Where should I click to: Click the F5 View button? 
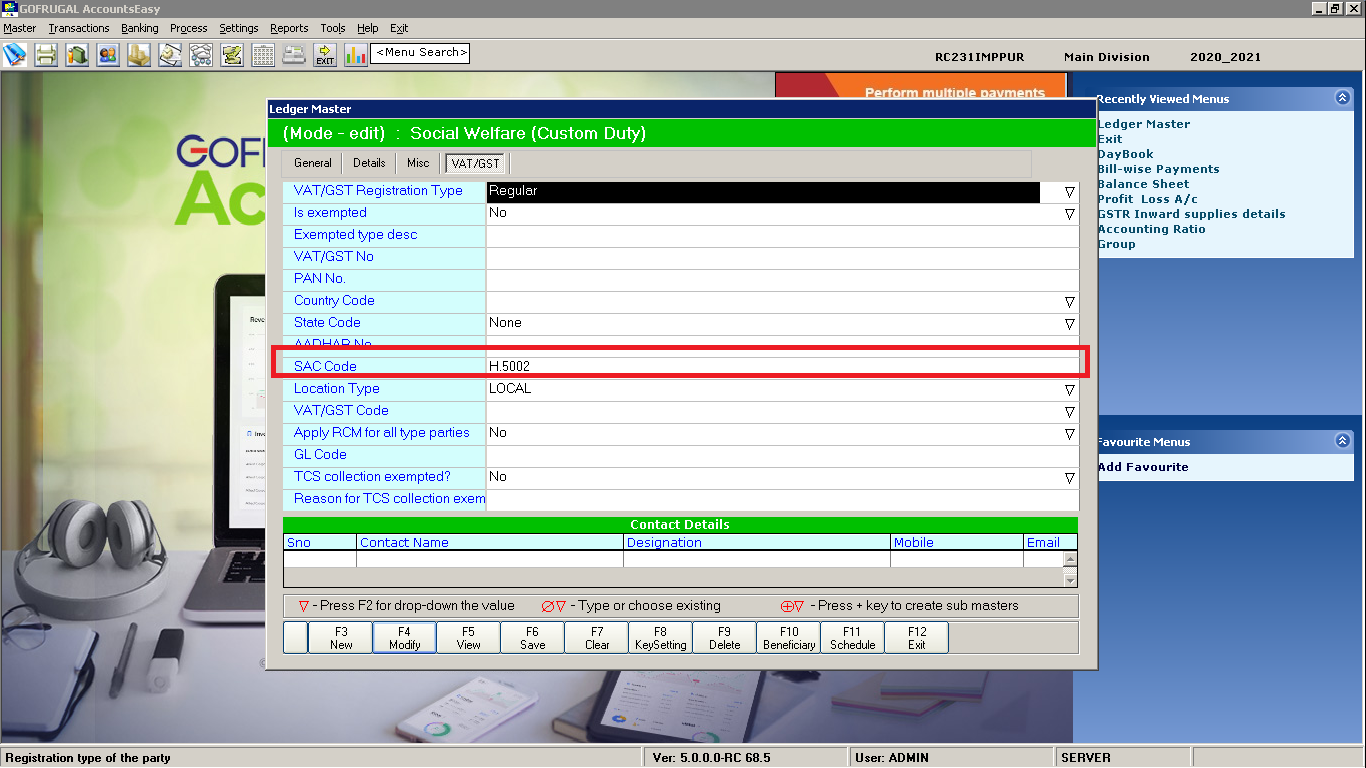(468, 638)
